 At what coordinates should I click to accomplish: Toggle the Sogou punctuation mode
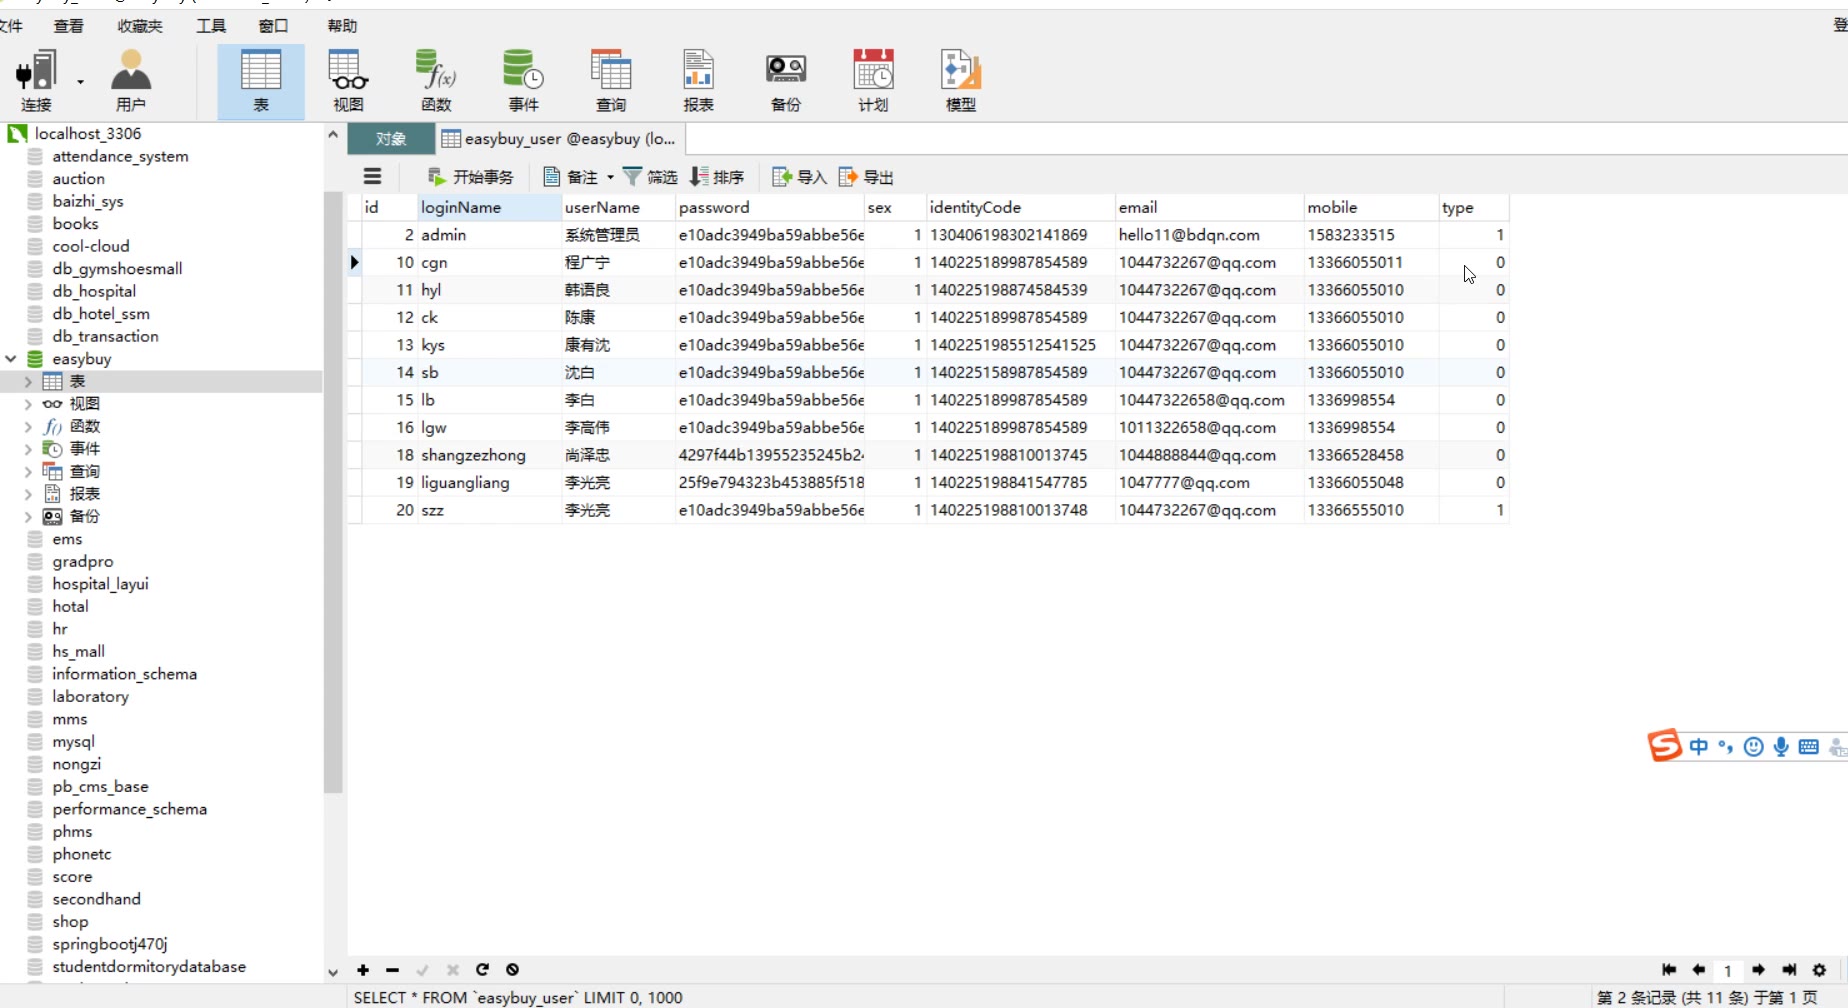point(1725,747)
